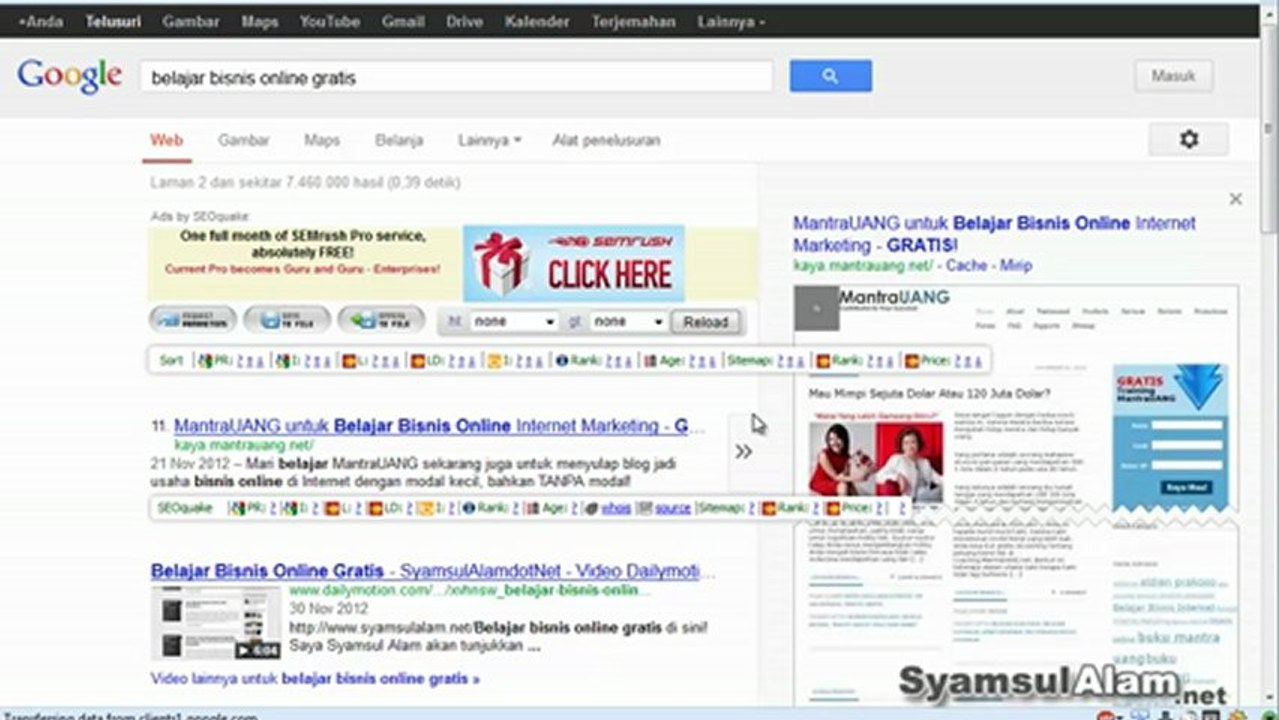Click the PR icon under MantraUANG result
This screenshot has width=1279, height=720.
(x=238, y=508)
